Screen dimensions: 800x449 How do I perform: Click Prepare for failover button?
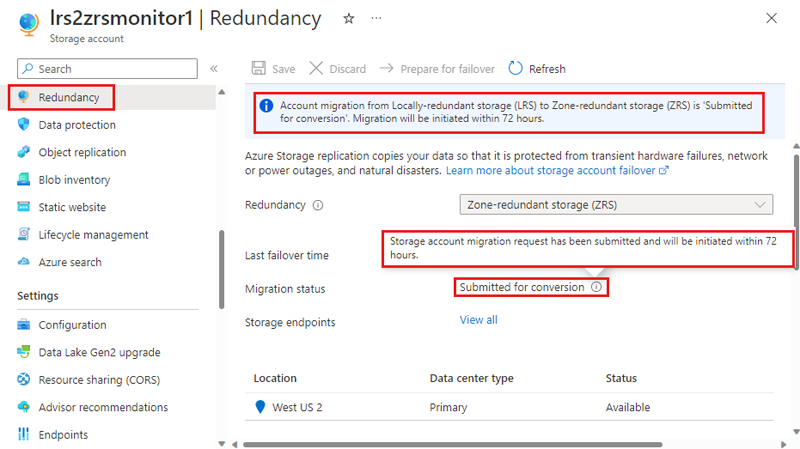tap(437, 68)
